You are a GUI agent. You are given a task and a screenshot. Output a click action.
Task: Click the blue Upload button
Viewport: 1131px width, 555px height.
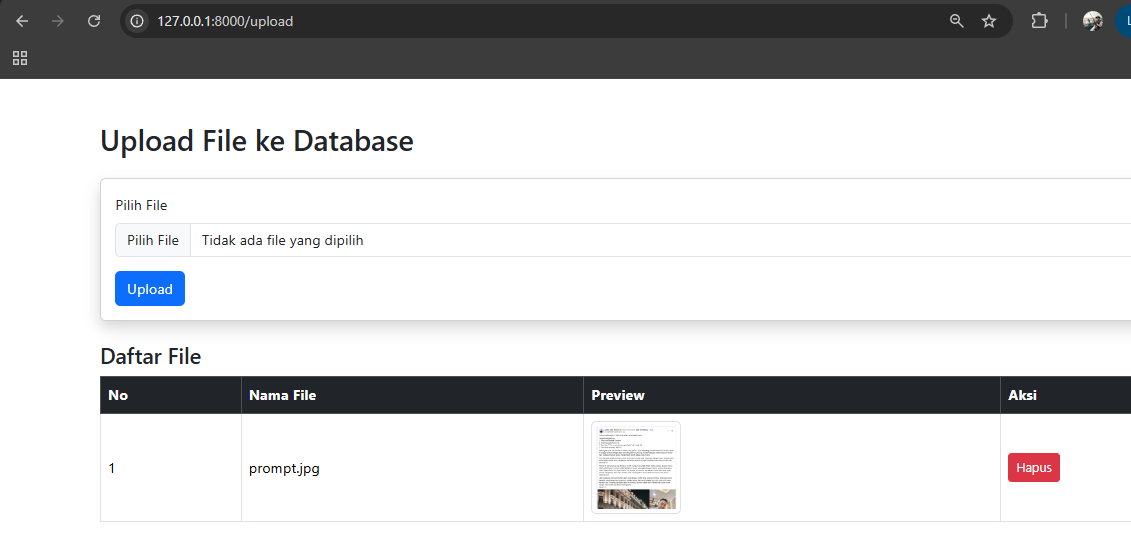tap(150, 289)
